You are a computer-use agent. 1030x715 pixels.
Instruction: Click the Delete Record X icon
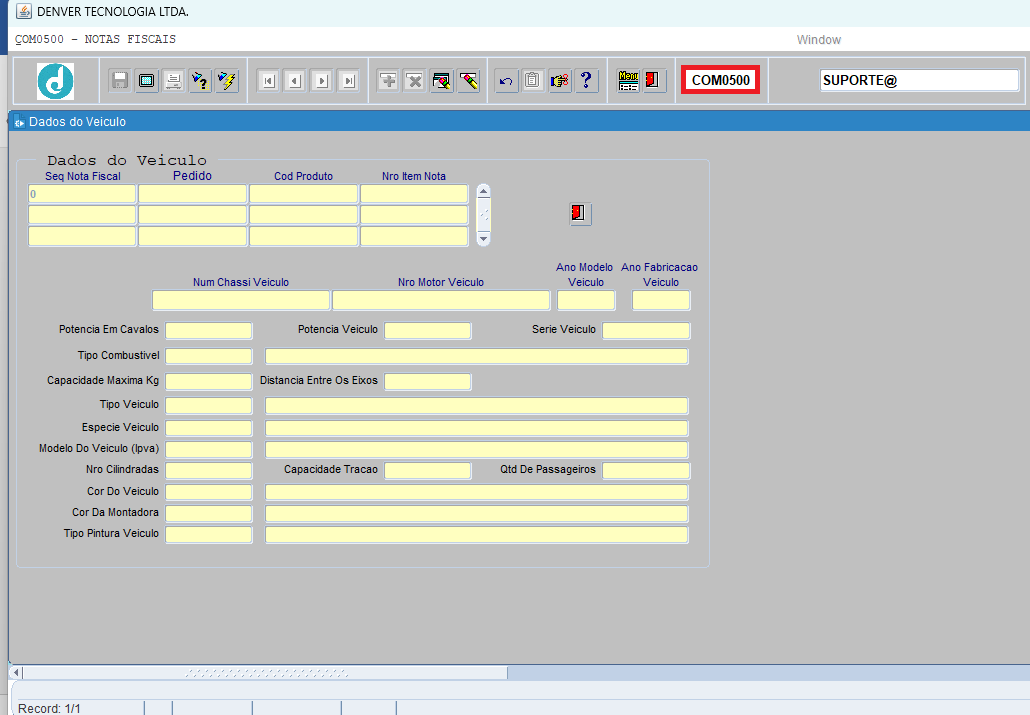coord(414,81)
